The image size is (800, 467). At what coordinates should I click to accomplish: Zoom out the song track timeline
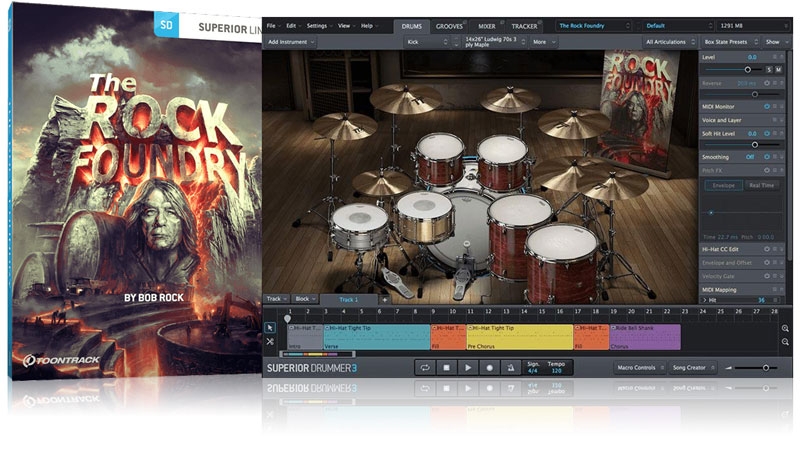[x=785, y=341]
